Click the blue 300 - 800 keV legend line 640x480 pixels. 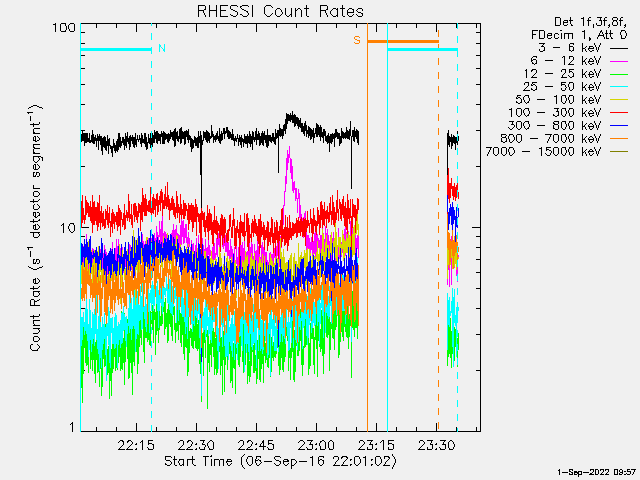click(x=619, y=126)
